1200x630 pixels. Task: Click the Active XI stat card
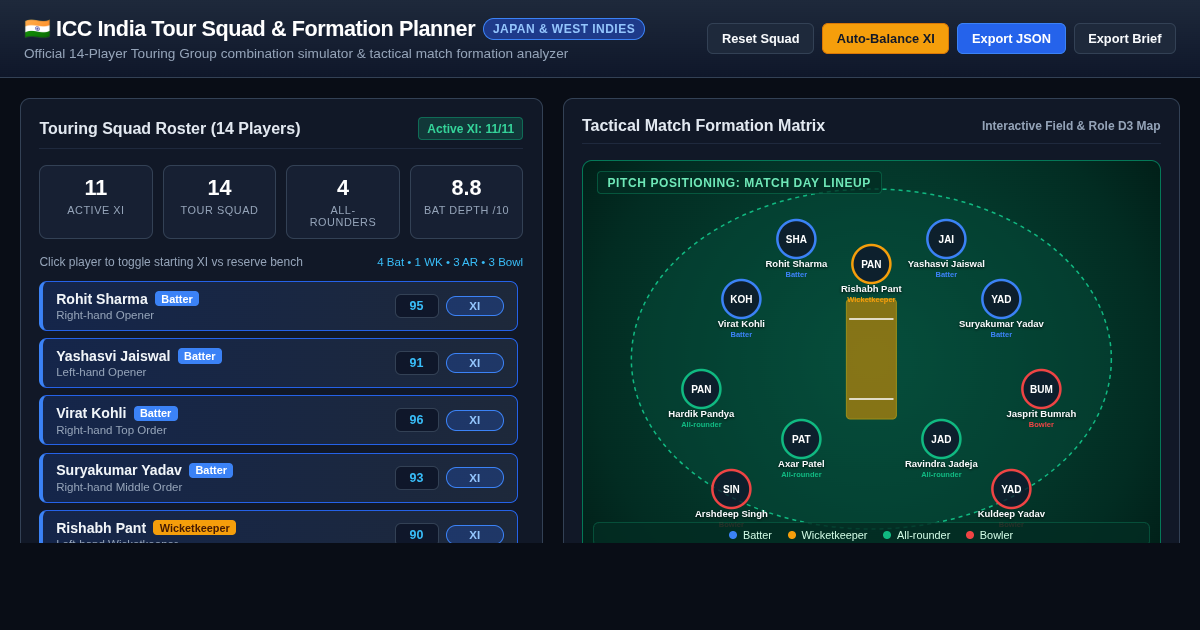coord(96,202)
